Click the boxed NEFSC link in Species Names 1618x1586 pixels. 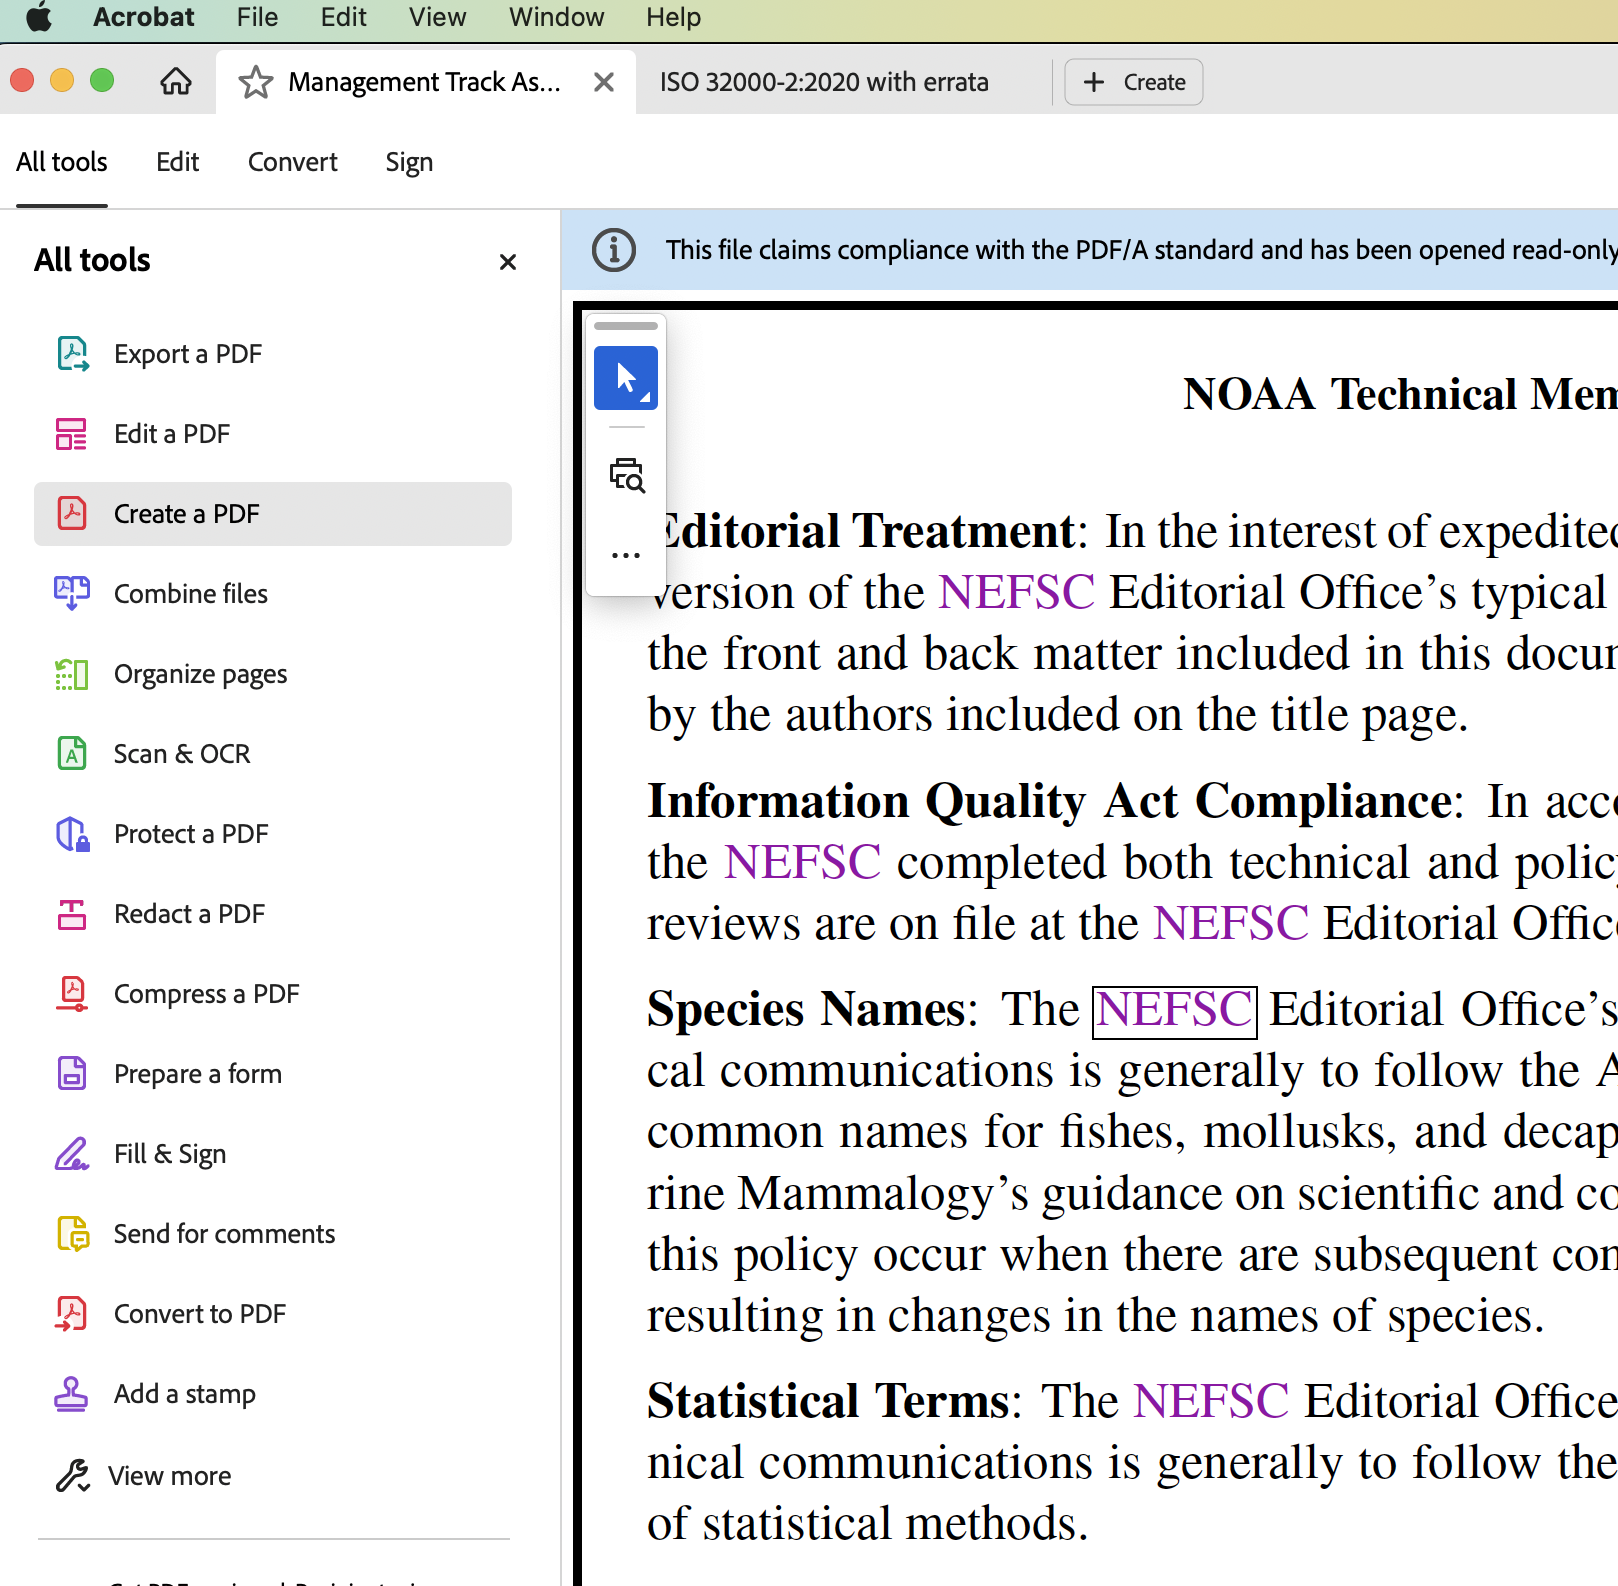point(1174,1011)
